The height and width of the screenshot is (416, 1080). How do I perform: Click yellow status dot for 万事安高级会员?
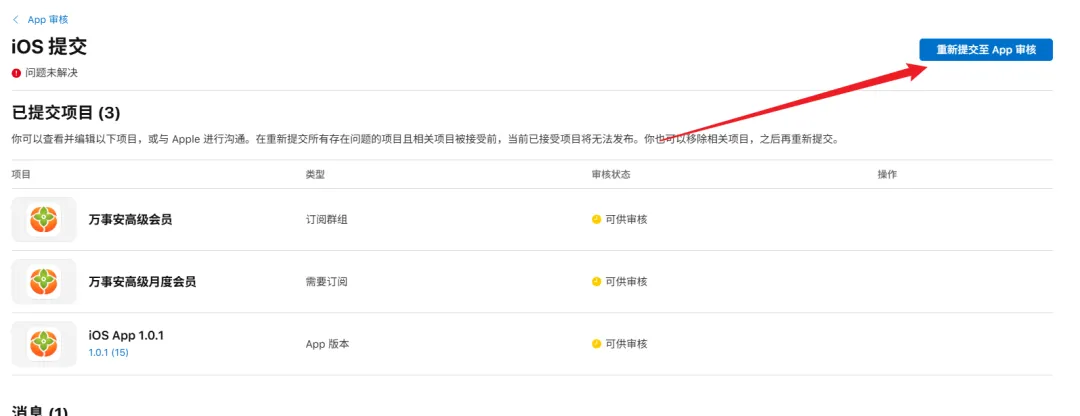(596, 220)
